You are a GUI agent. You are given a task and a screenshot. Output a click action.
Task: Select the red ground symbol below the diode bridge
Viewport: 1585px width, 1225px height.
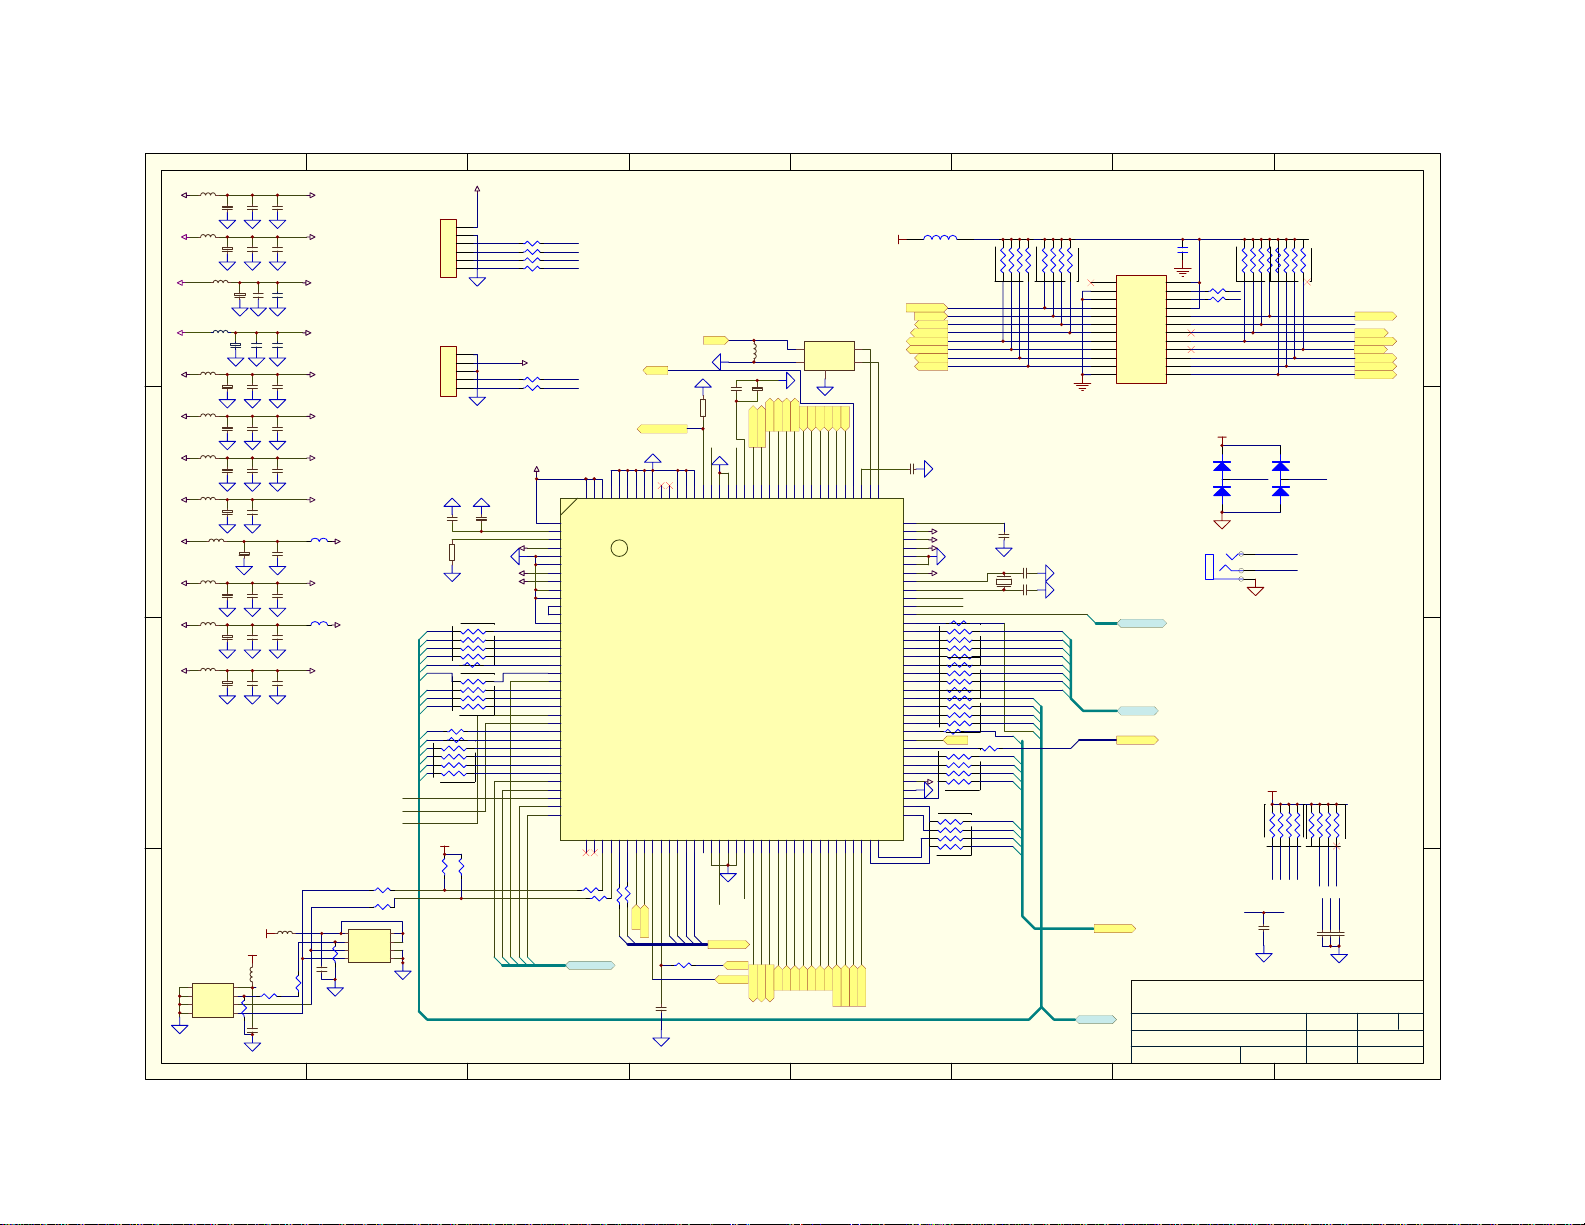[x=1222, y=524]
